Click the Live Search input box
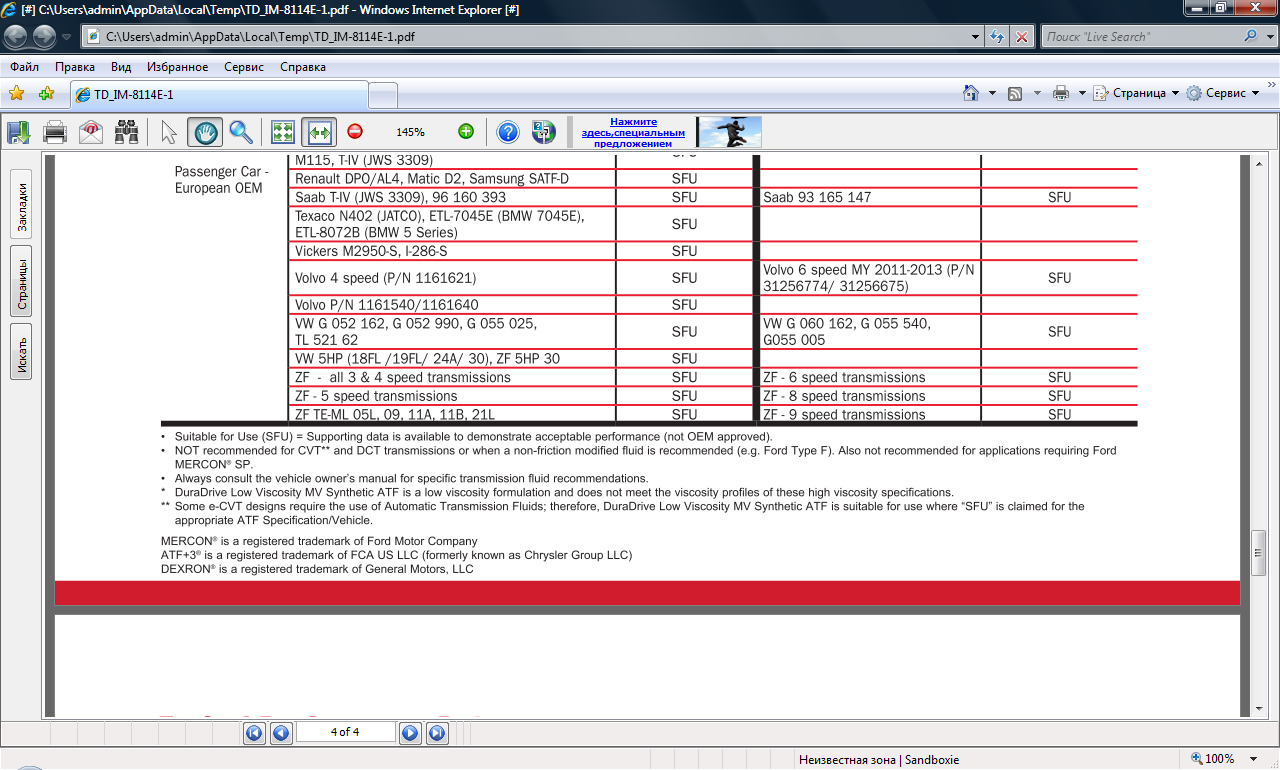The width and height of the screenshot is (1280, 770). coord(1140,37)
